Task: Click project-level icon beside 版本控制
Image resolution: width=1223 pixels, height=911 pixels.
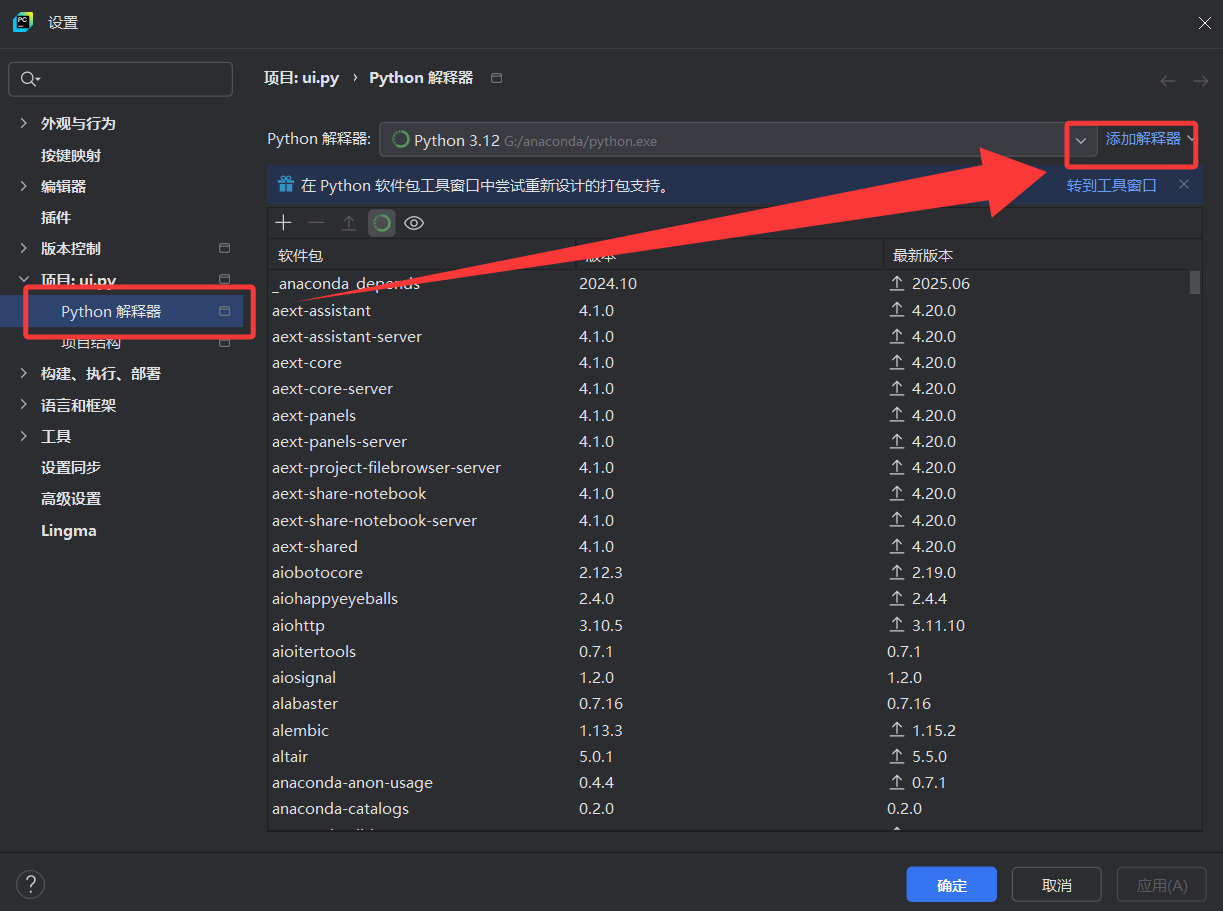Action: pos(225,248)
